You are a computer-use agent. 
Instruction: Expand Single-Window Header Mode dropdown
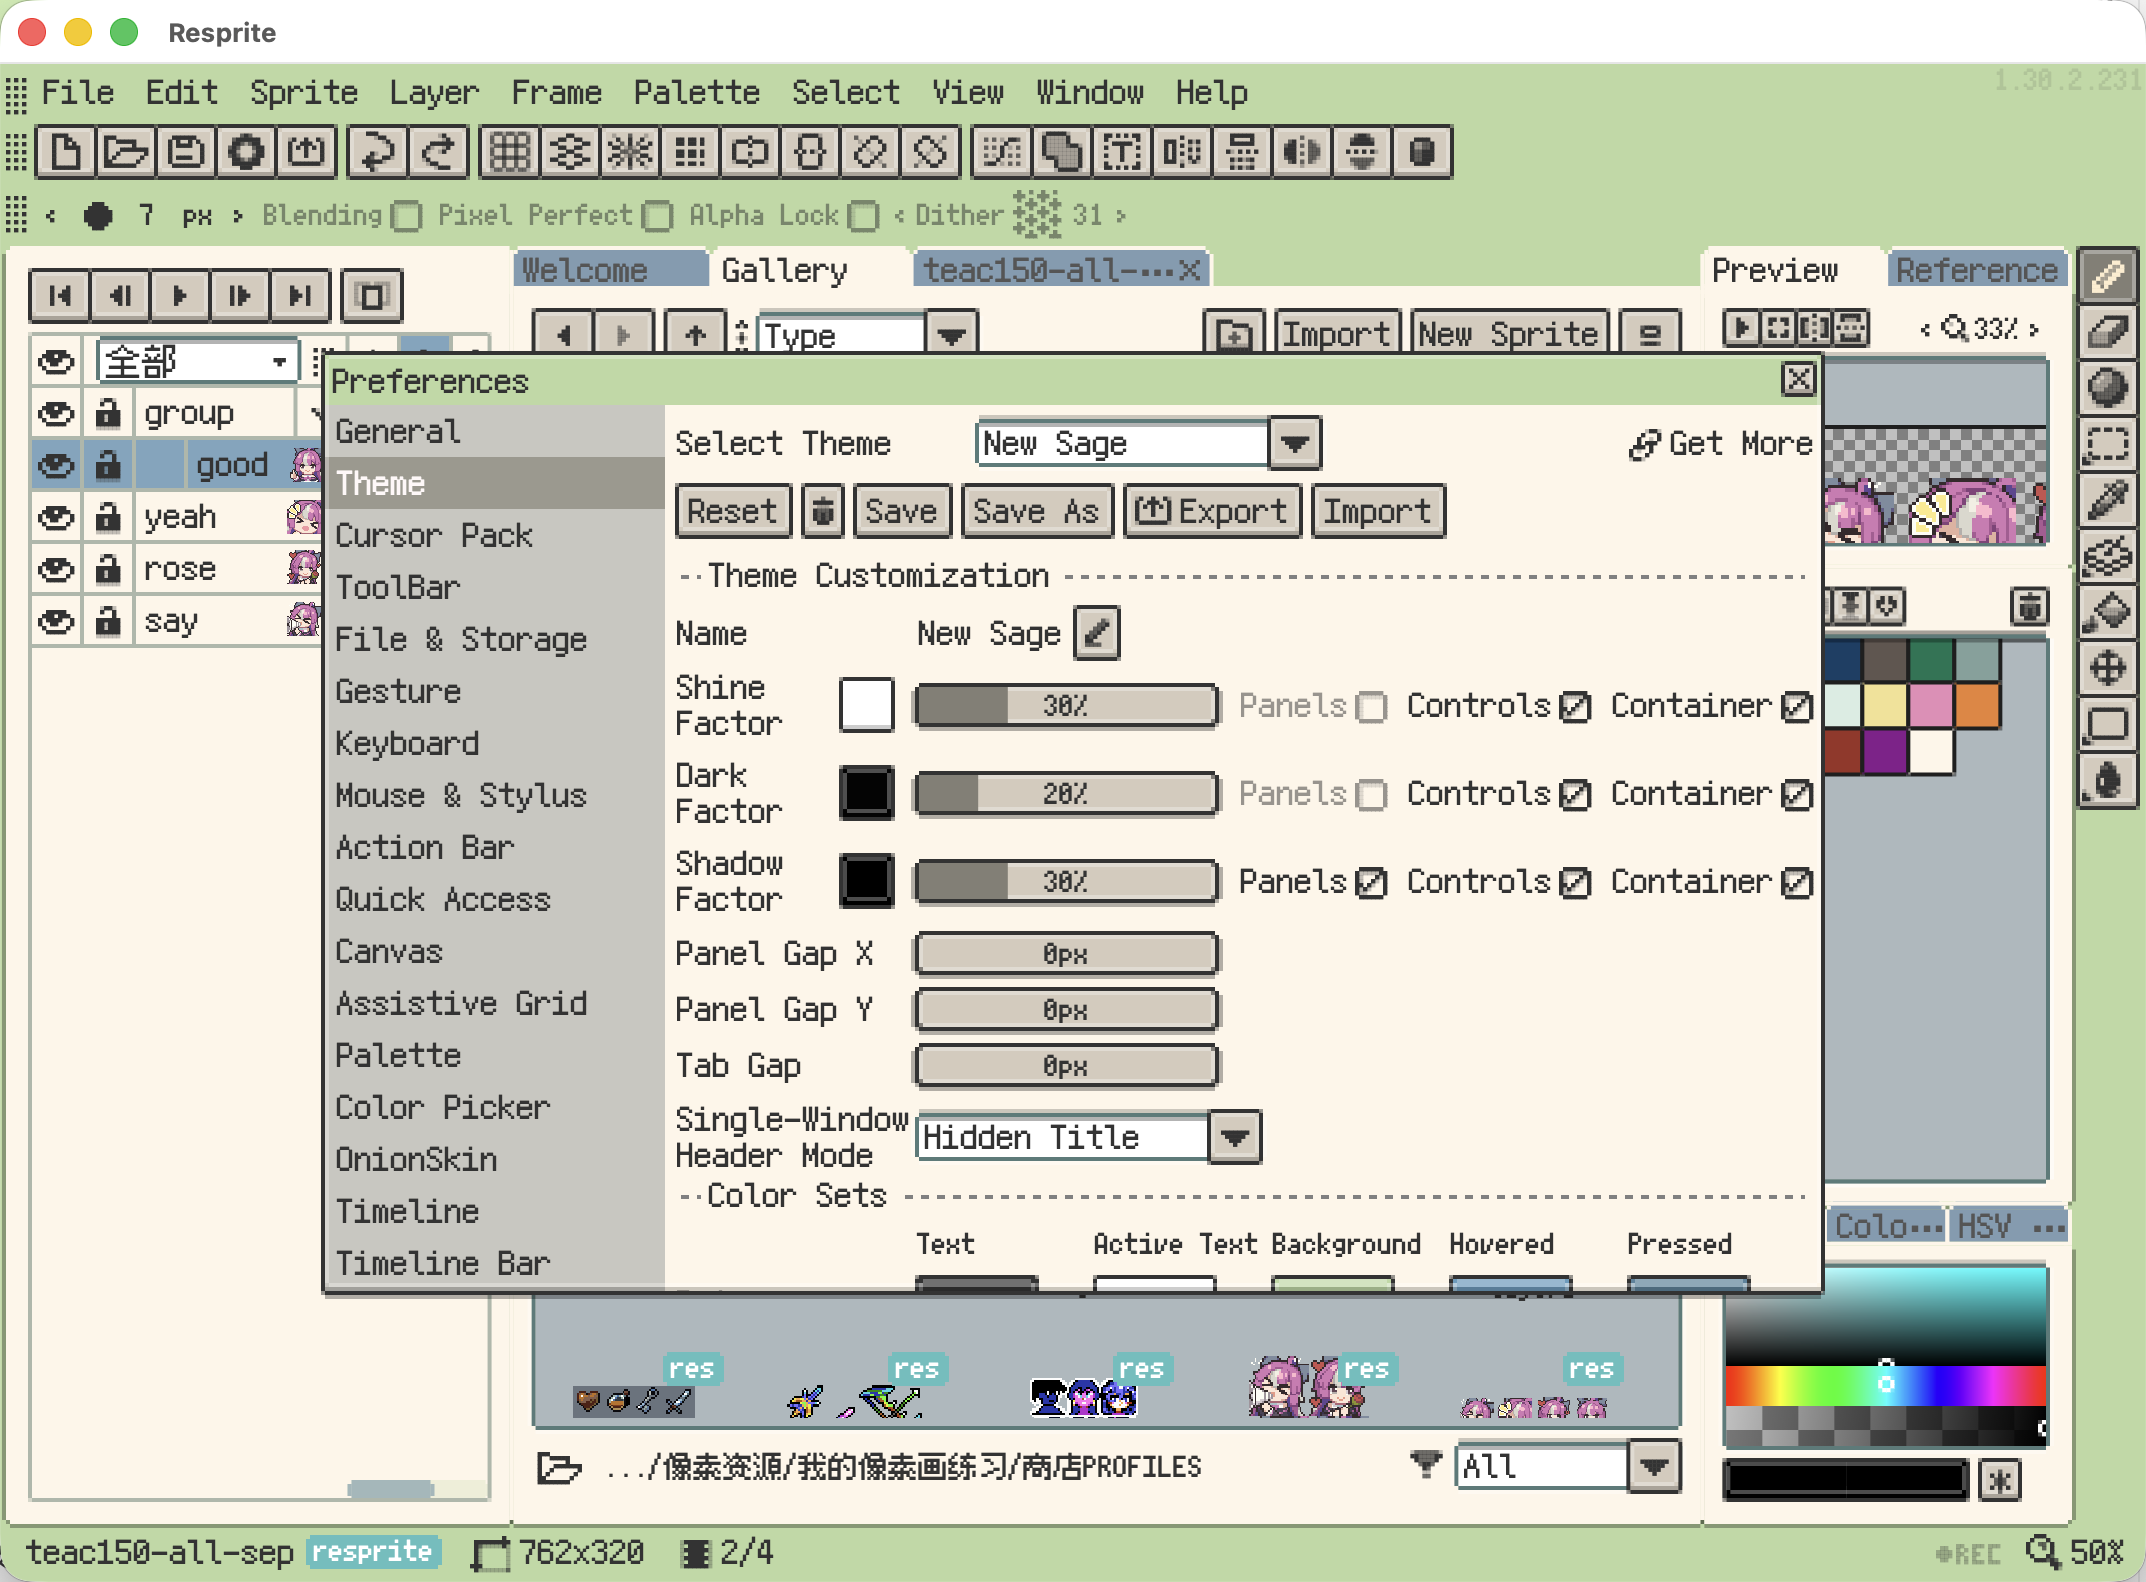click(x=1234, y=1137)
